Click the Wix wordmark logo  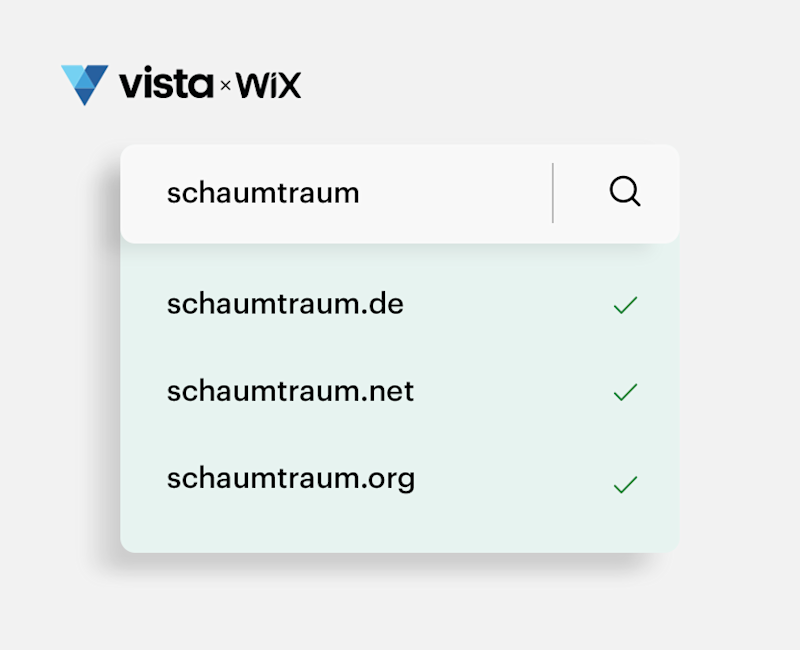pyautogui.click(x=269, y=86)
